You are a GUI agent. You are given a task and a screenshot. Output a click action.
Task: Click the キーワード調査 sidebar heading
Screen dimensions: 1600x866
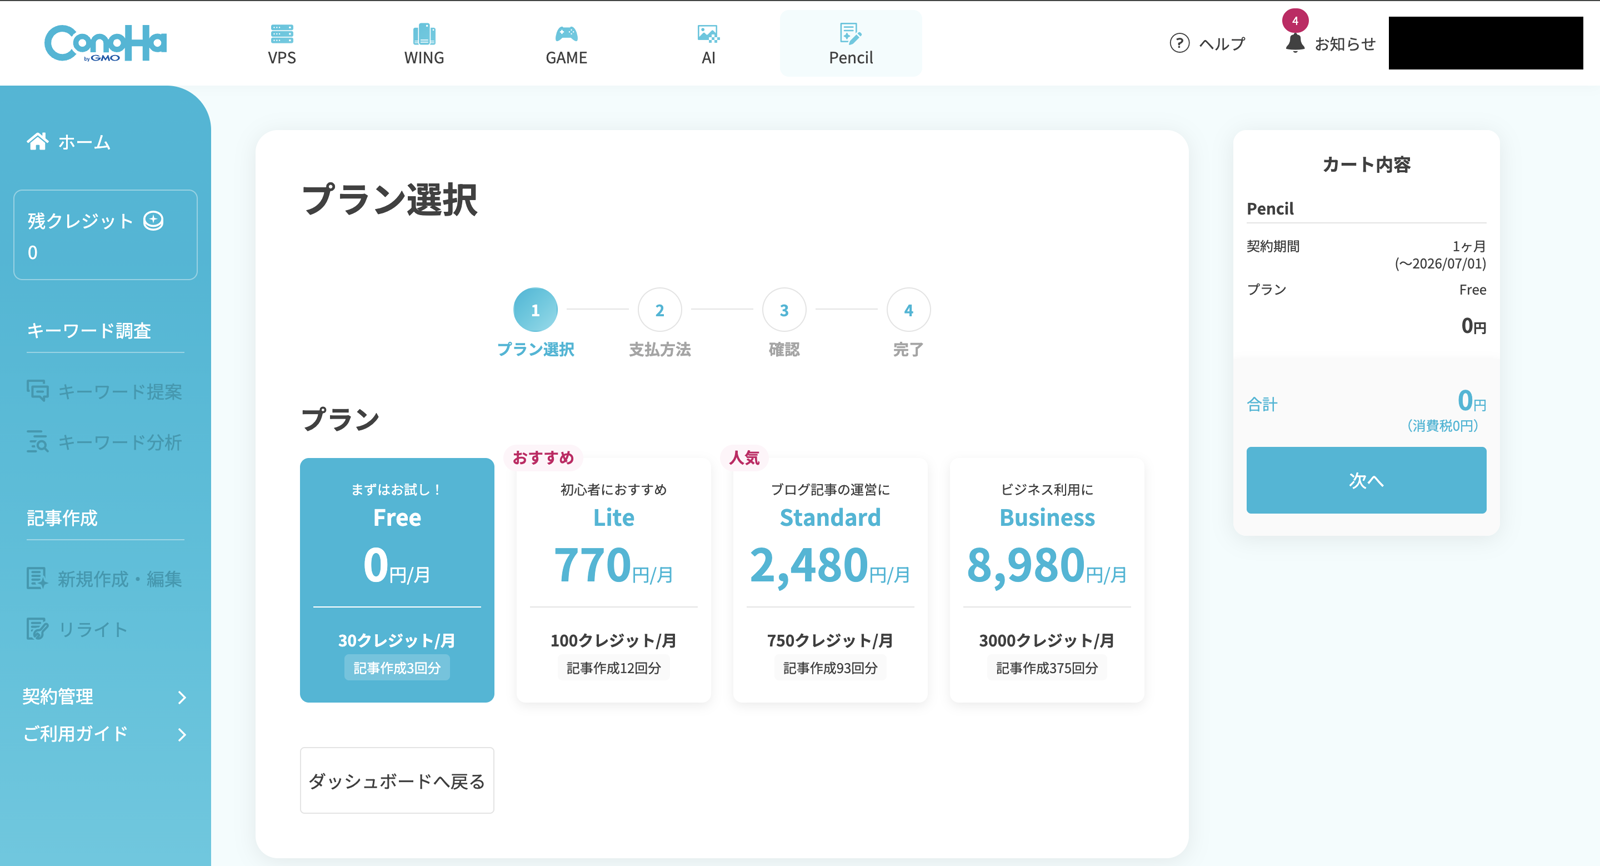pos(89,331)
